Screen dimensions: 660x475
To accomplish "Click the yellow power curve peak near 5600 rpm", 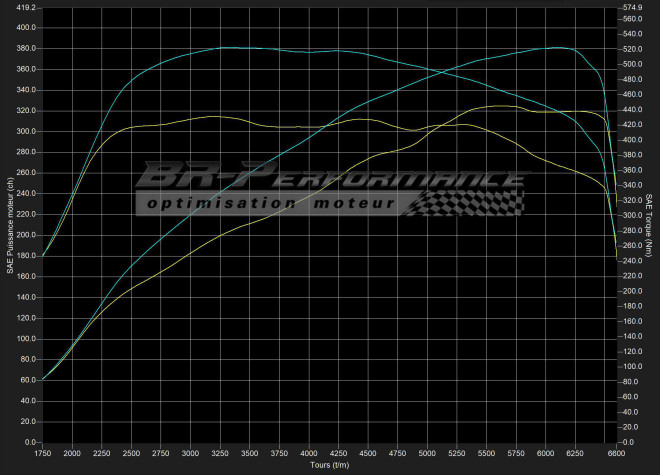I will point(498,106).
